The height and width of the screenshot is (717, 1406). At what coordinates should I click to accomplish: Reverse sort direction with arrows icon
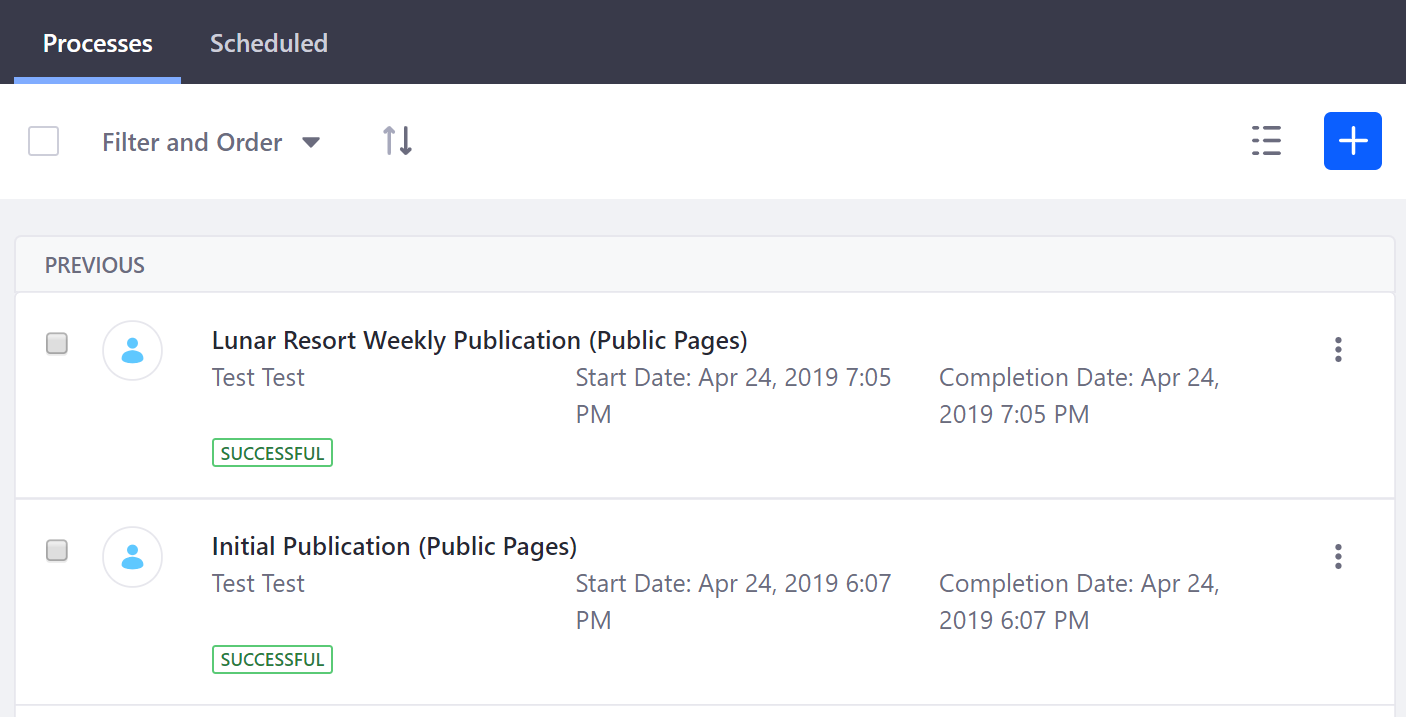[x=398, y=141]
